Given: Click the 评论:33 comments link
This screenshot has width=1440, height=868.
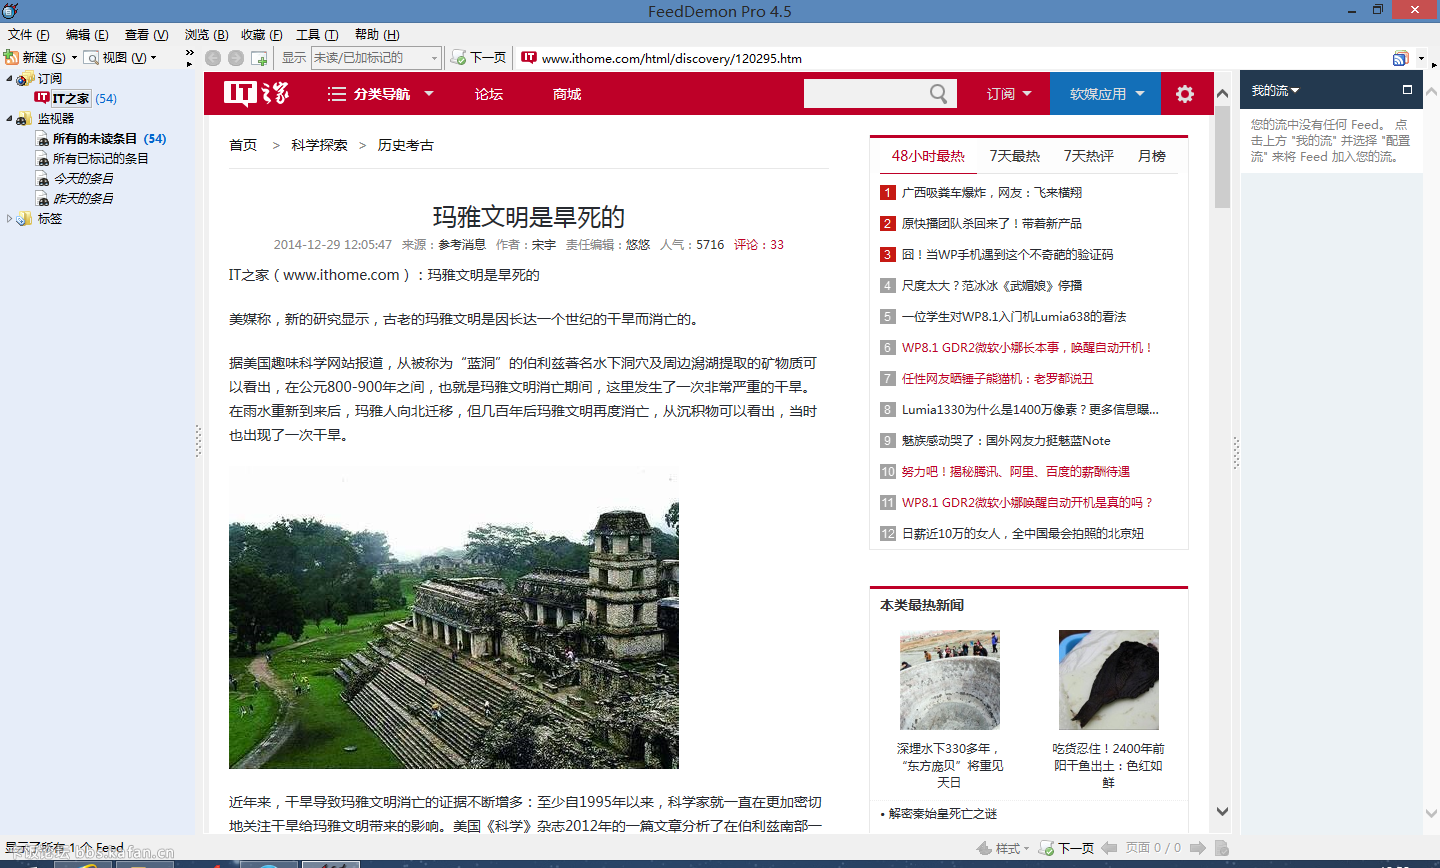Looking at the screenshot, I should [759, 244].
